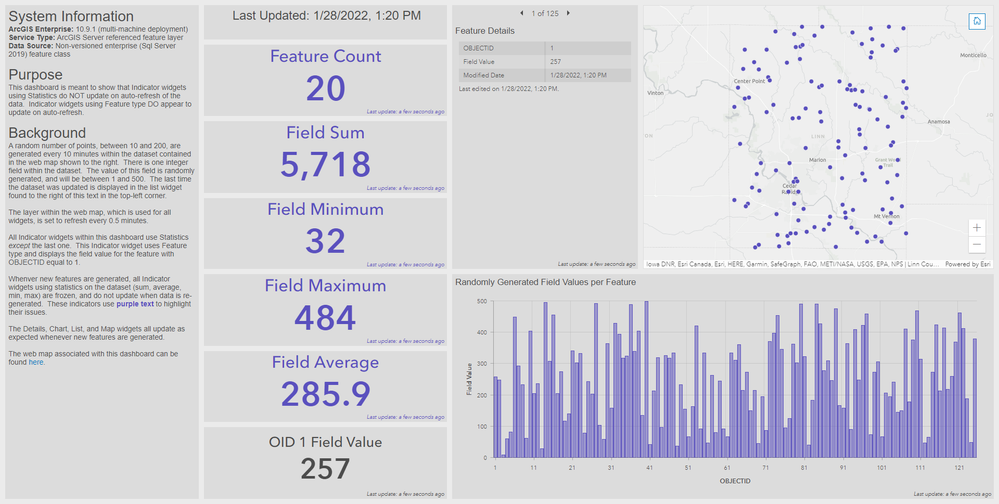Image resolution: width=999 pixels, height=504 pixels.
Task: Zoom out on the map
Action: click(977, 245)
